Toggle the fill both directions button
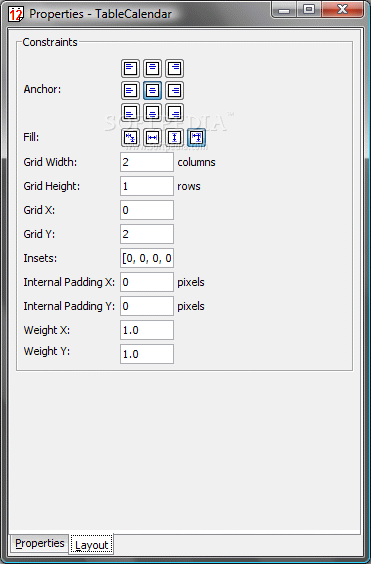The image size is (371, 564). pos(197,137)
